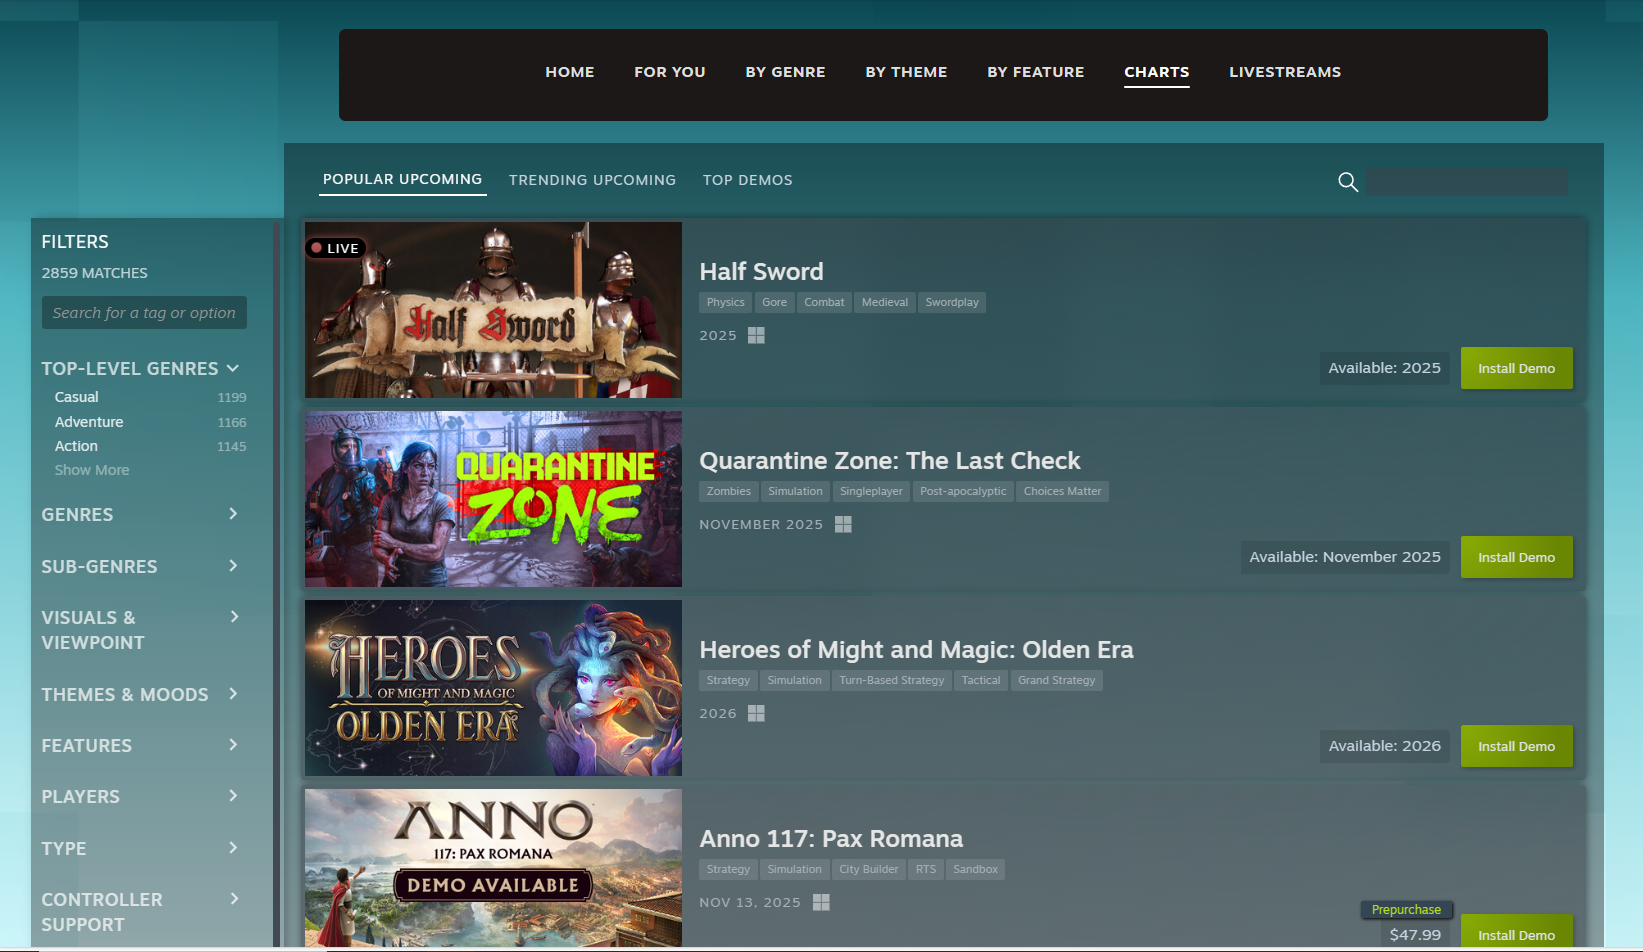
Task: Open the Livestreams page
Action: point(1285,72)
